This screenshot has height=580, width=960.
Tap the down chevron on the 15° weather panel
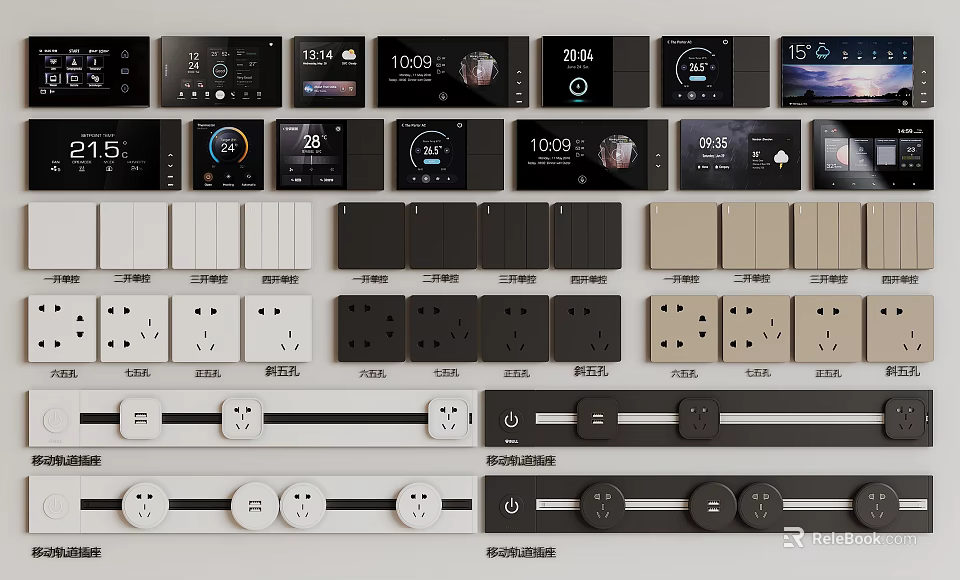pyautogui.click(x=923, y=83)
